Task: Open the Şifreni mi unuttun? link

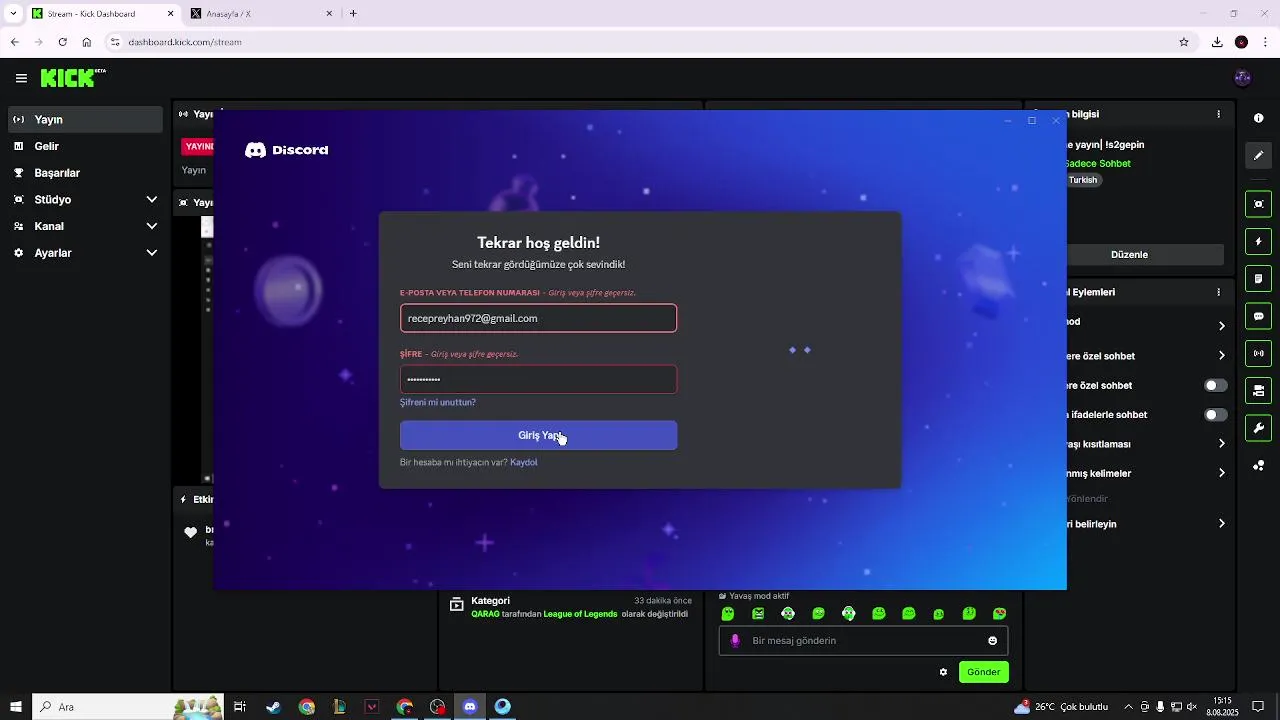Action: (x=437, y=402)
